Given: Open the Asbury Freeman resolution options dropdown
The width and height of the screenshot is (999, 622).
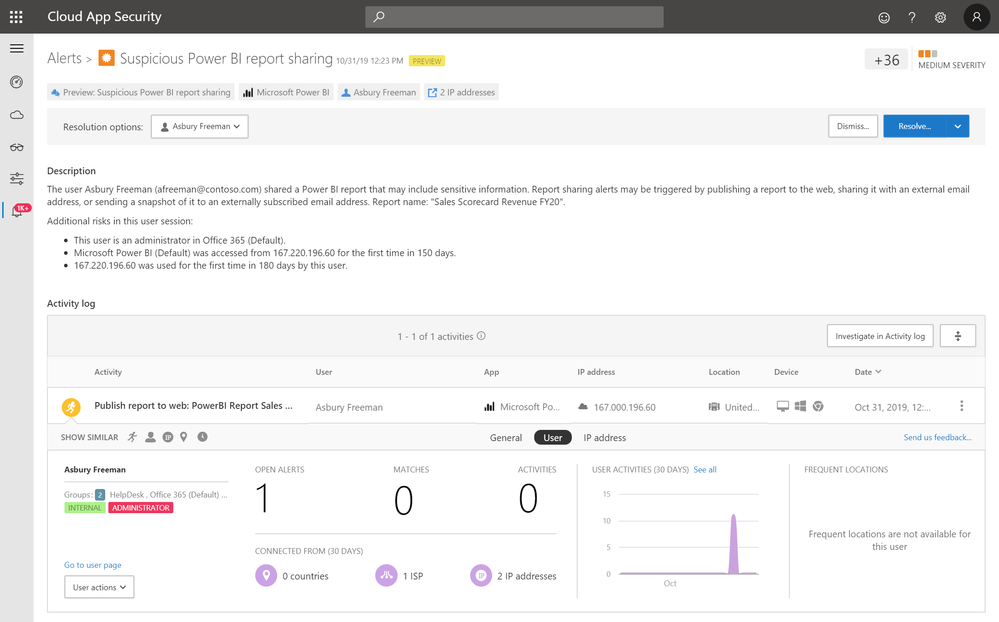Looking at the screenshot, I should point(200,127).
